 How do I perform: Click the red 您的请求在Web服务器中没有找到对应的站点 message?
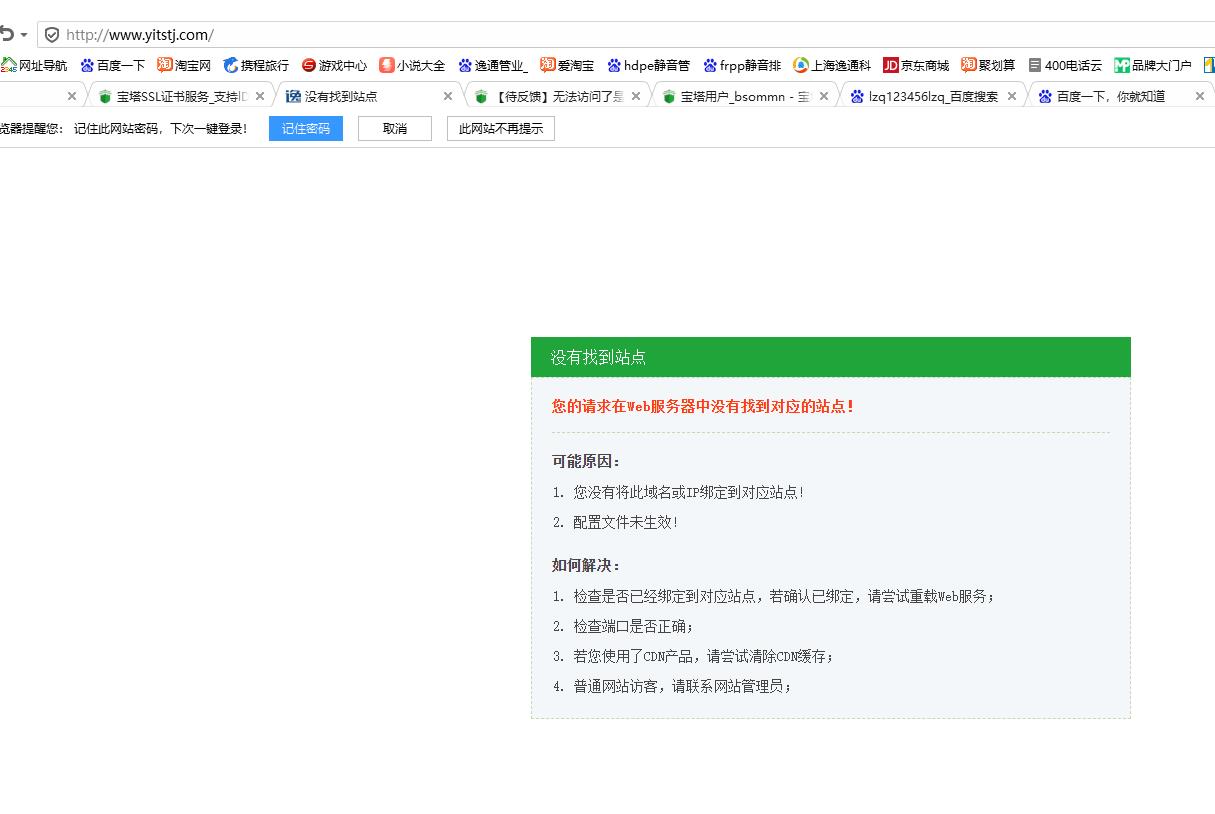[703, 406]
